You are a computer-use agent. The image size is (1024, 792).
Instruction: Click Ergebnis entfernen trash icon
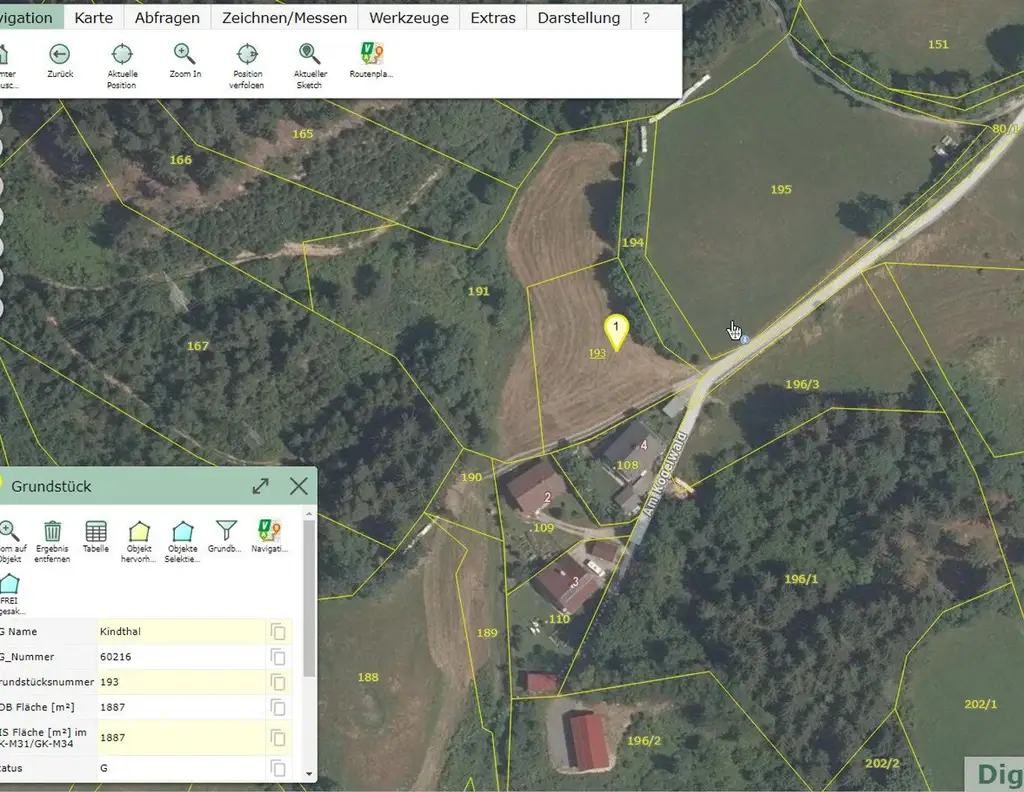[52, 531]
